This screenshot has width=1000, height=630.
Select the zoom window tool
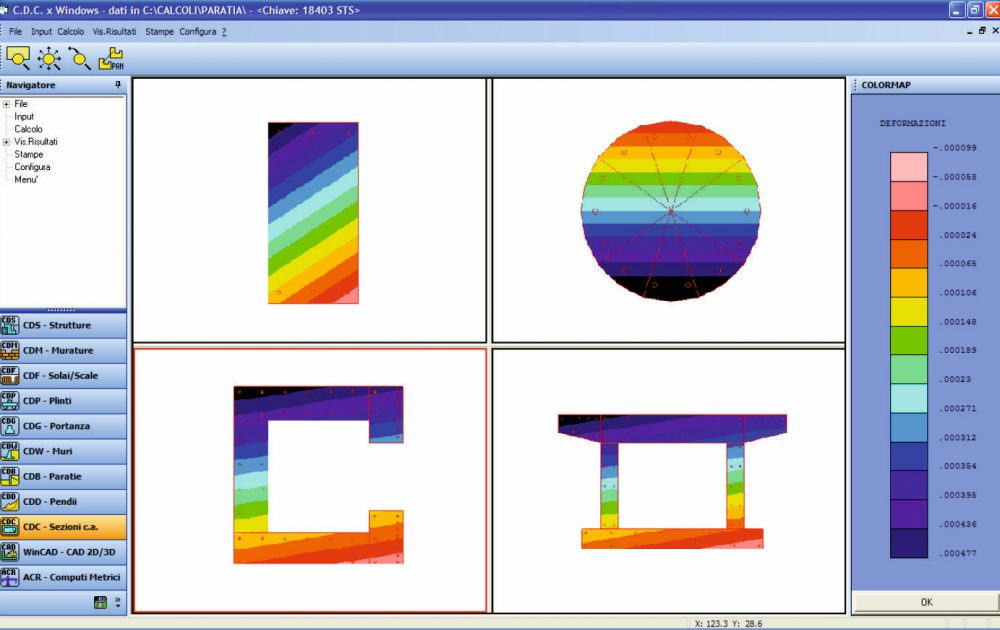coord(18,58)
